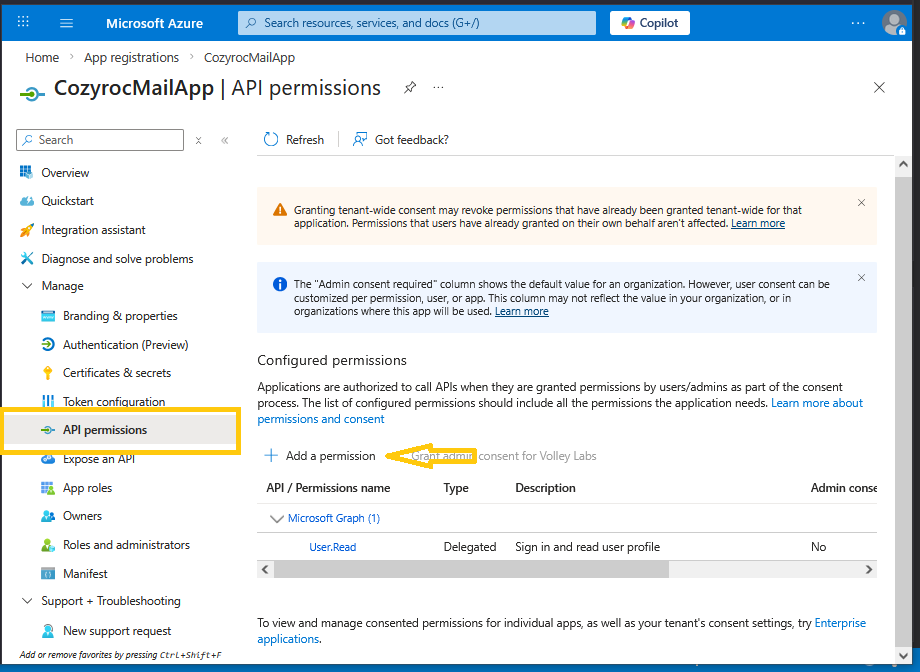The width and height of the screenshot is (920, 672).
Task: Click the Refresh icon in toolbar
Action: click(271, 140)
